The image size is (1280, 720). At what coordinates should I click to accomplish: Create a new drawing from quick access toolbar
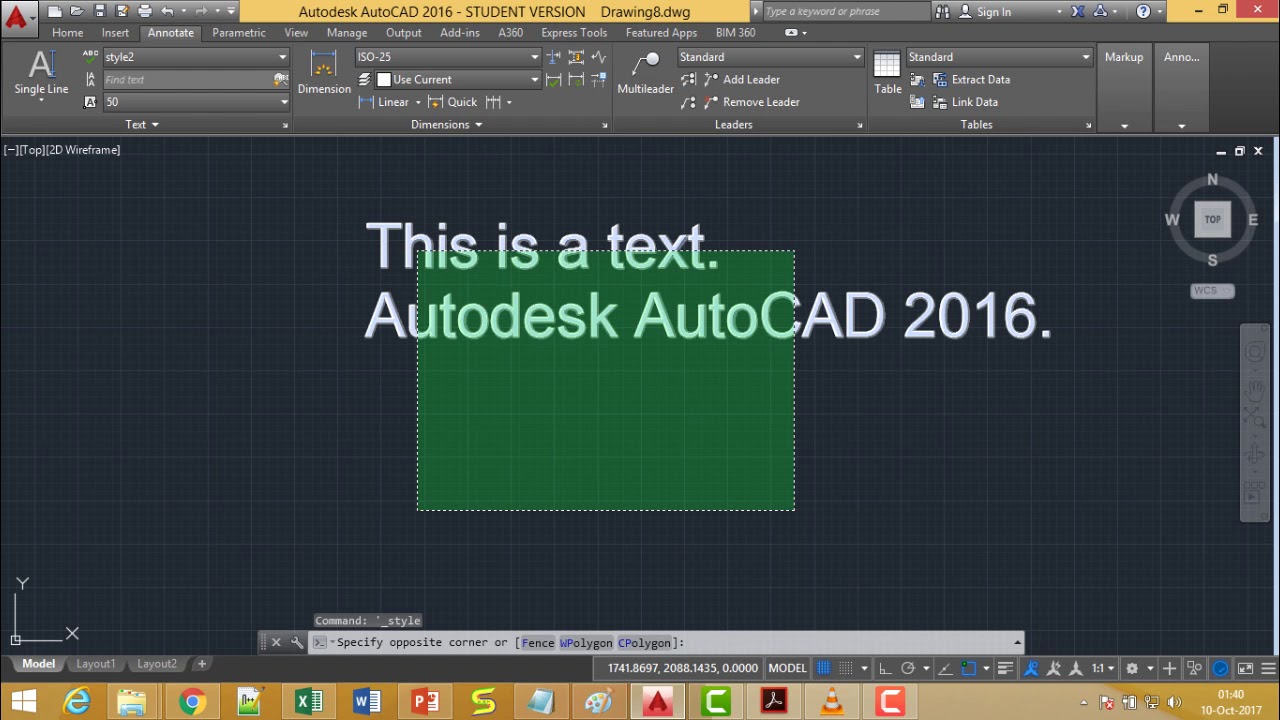(55, 11)
